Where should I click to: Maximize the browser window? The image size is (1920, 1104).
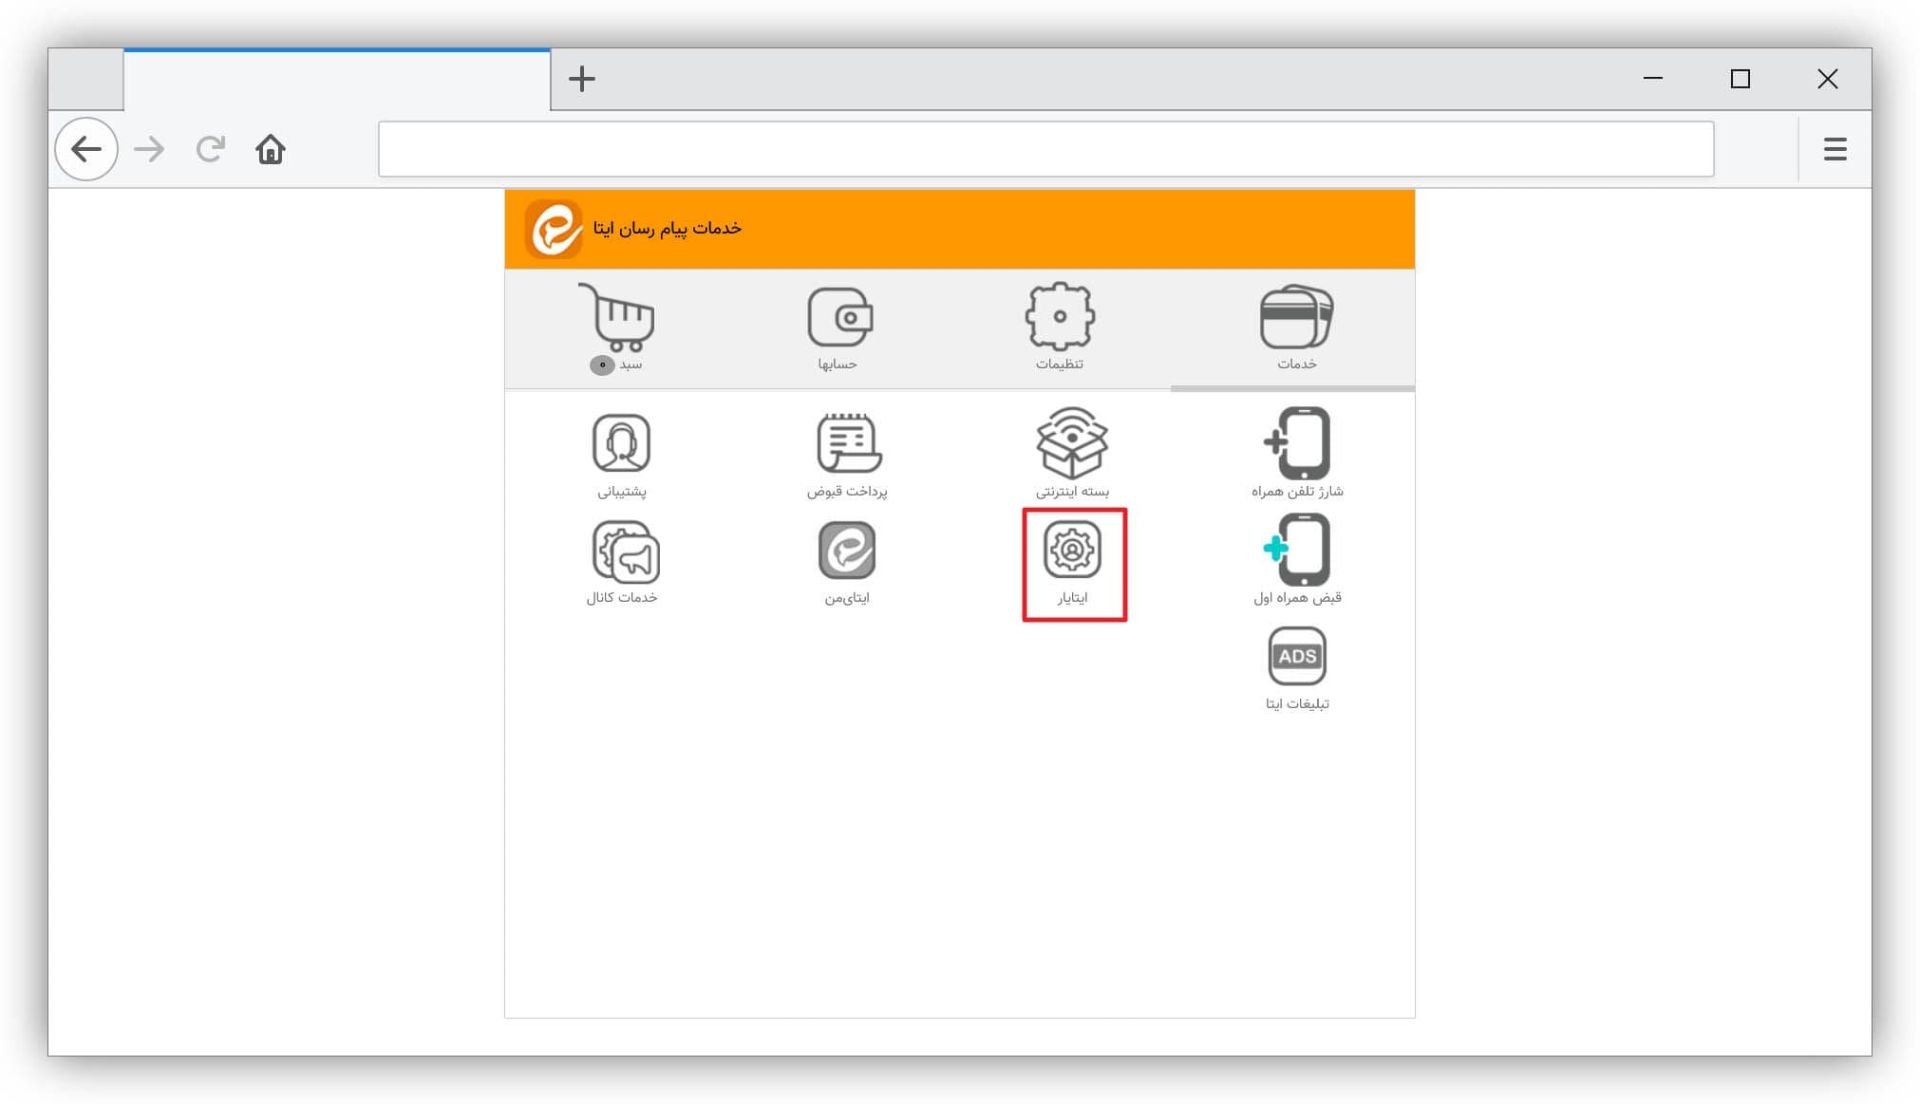(1740, 78)
